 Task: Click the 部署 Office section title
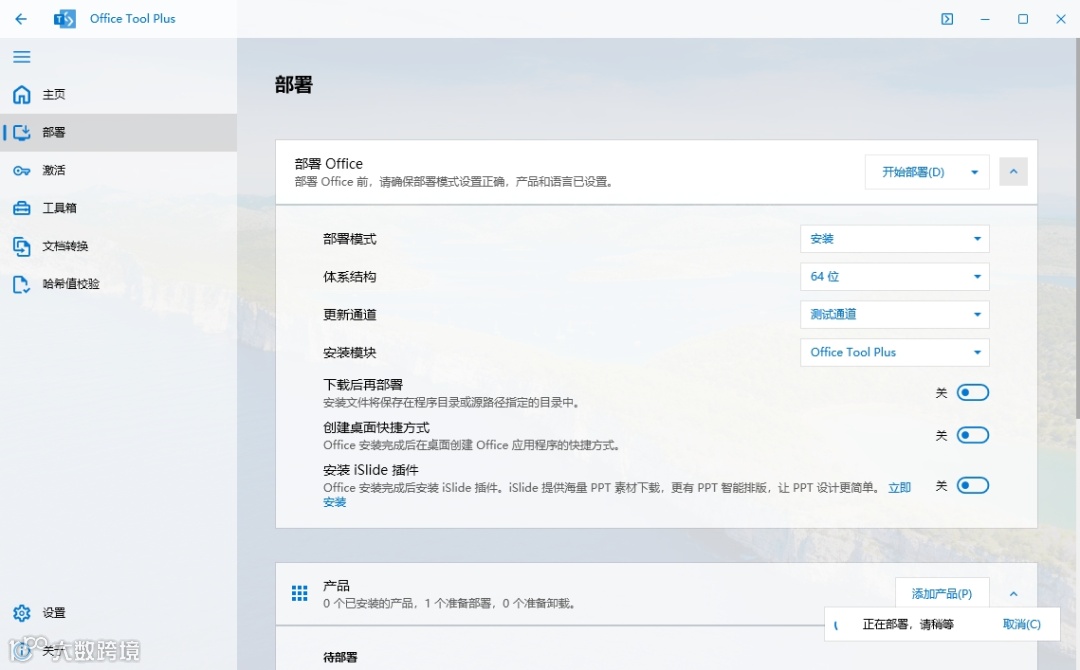coord(329,164)
